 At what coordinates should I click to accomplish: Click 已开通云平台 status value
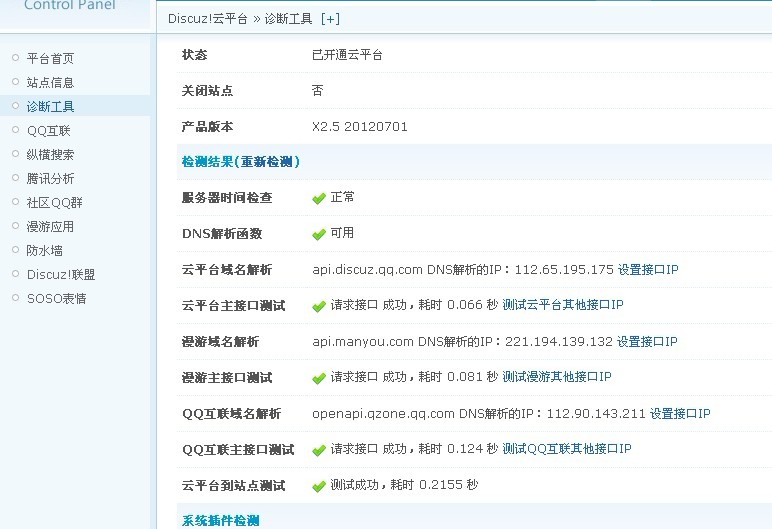pyautogui.click(x=347, y=55)
